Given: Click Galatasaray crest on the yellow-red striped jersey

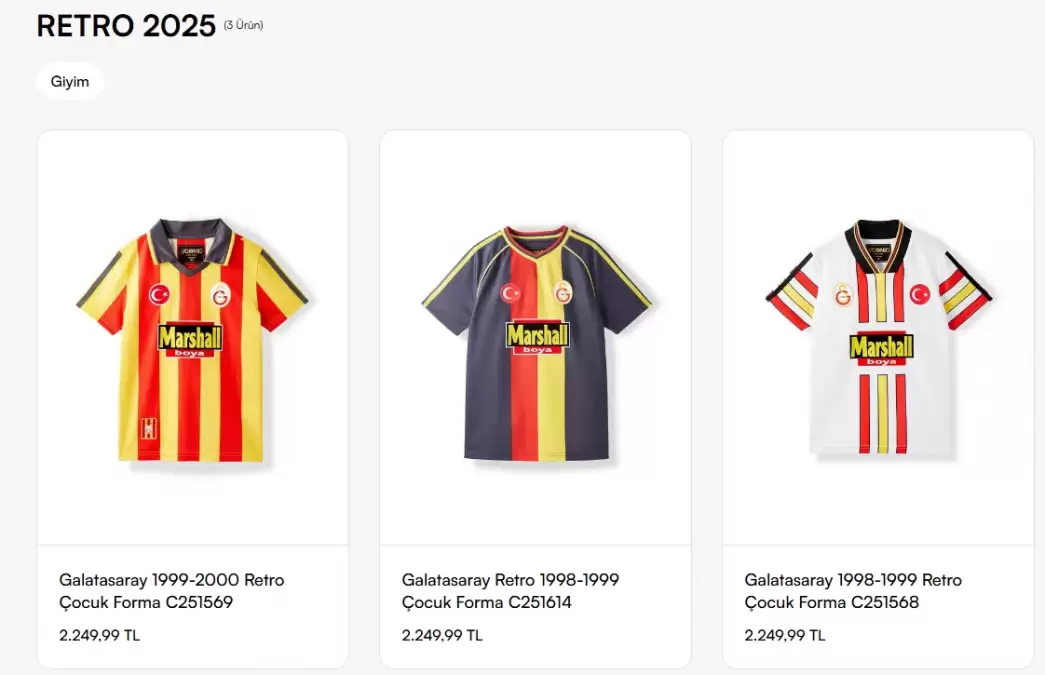Looking at the screenshot, I should point(220,296).
